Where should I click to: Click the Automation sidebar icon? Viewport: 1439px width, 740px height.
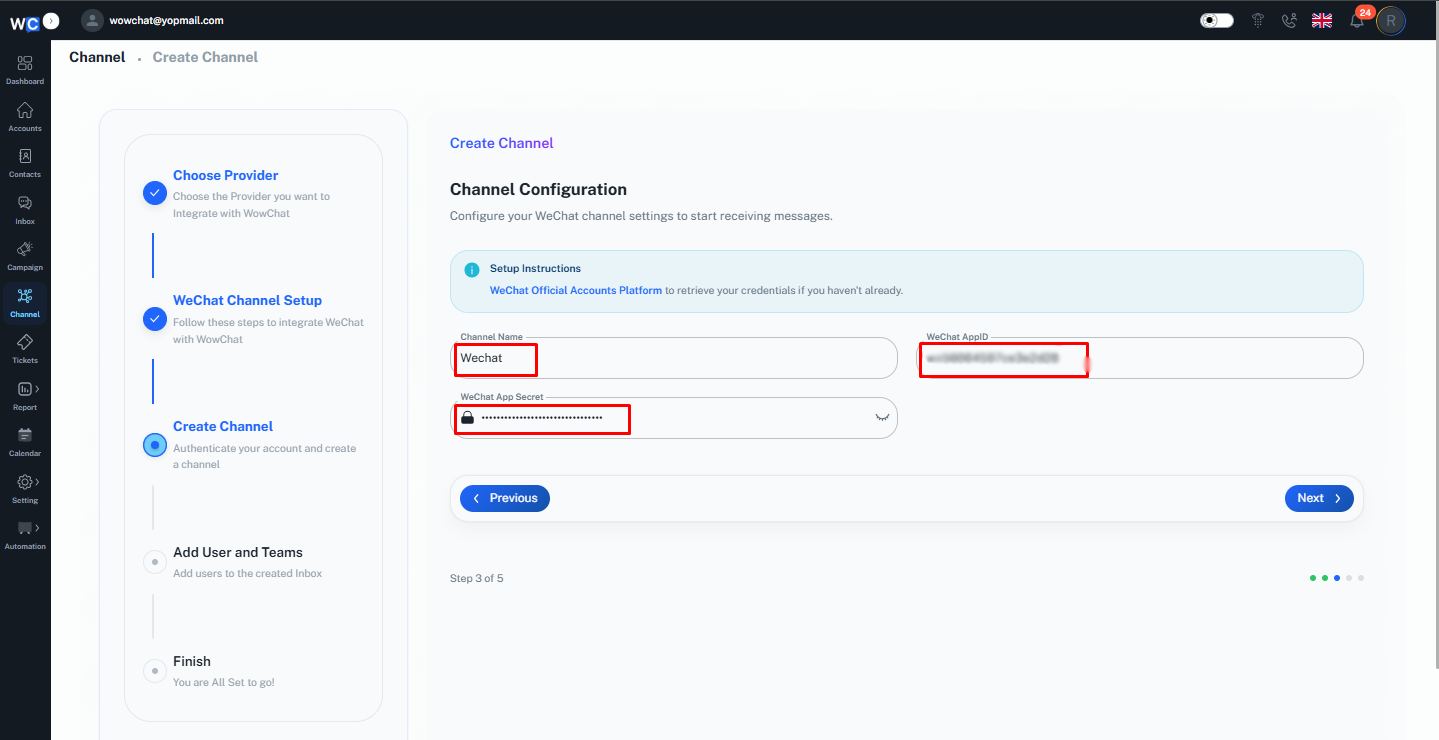pos(25,528)
